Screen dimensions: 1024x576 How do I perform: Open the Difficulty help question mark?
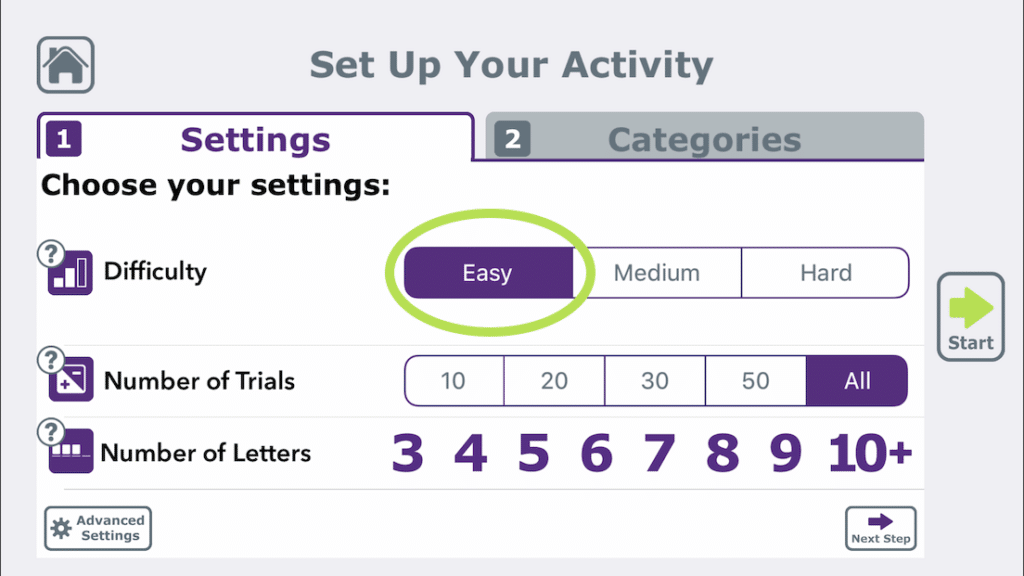point(51,253)
